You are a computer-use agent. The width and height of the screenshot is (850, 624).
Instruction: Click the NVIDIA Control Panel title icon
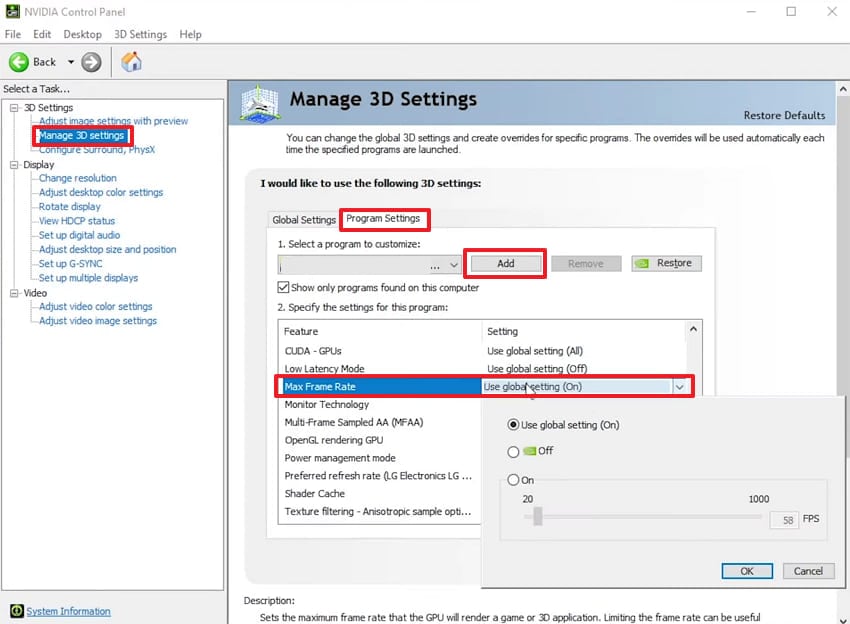pos(12,11)
